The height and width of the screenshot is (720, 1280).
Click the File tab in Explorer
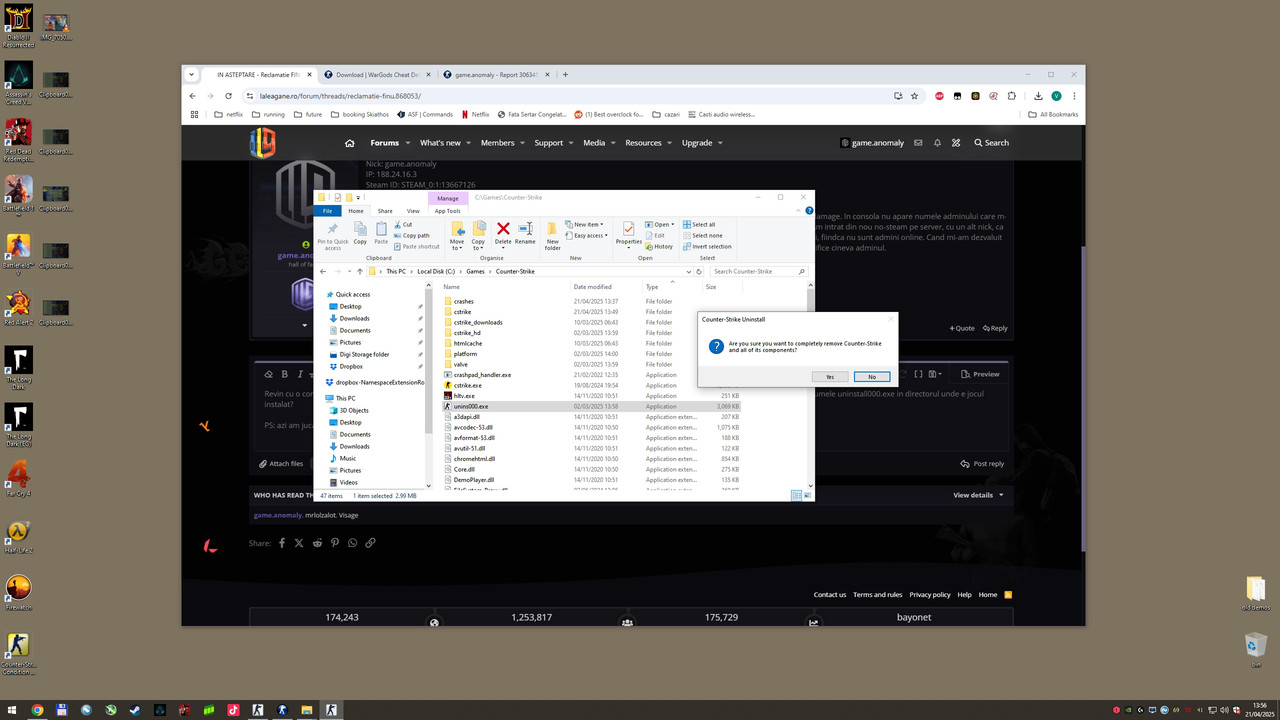tap(326, 211)
